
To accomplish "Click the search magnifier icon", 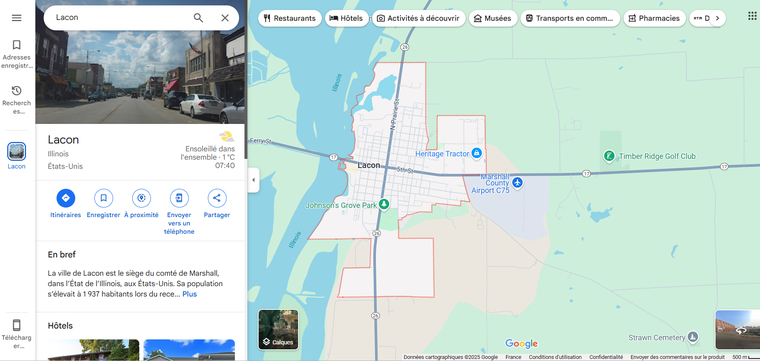I will (x=198, y=18).
